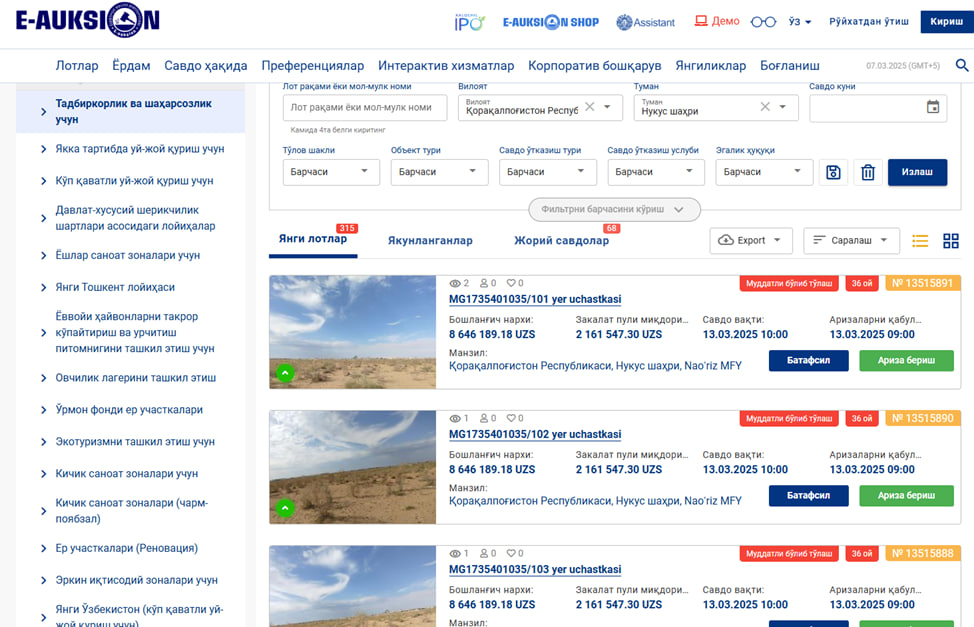Screen dimensions: 974x627
Task: Click green arrow badge on first lot image
Action: pos(285,373)
